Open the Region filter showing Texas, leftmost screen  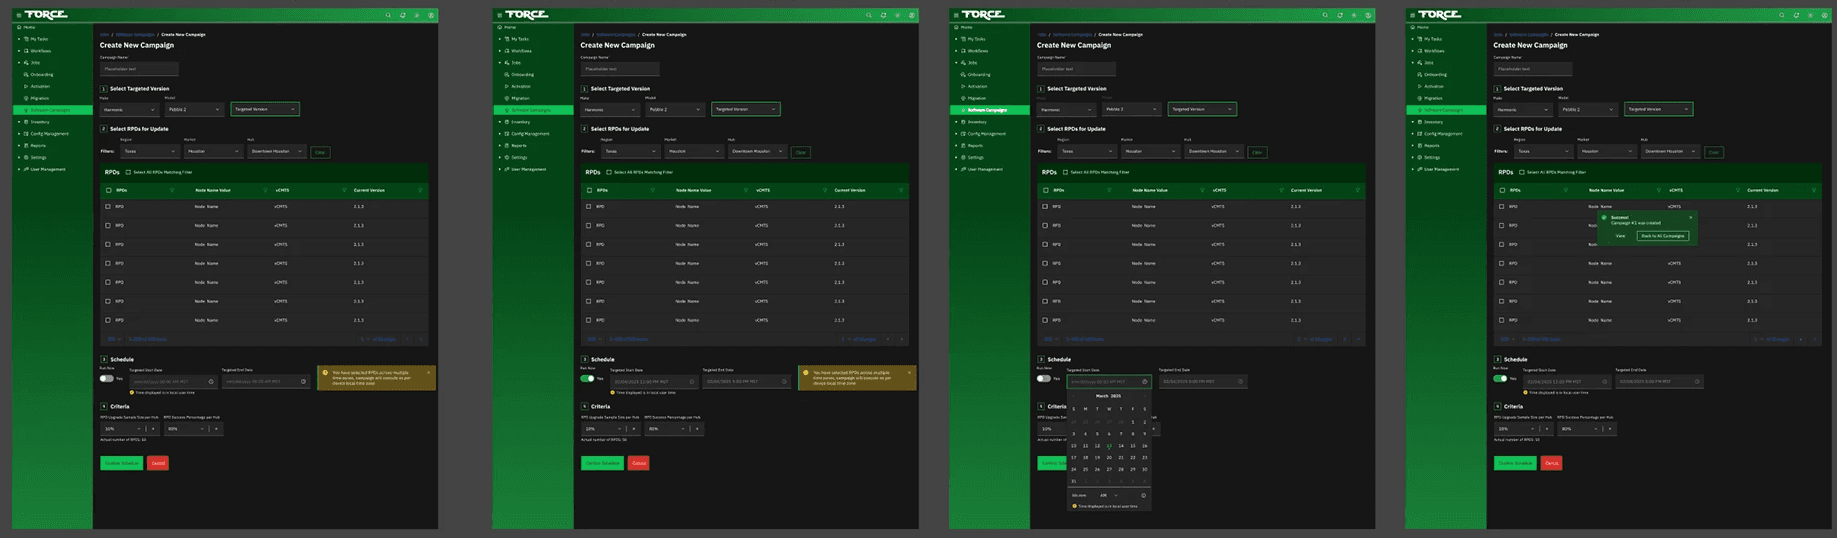point(150,152)
